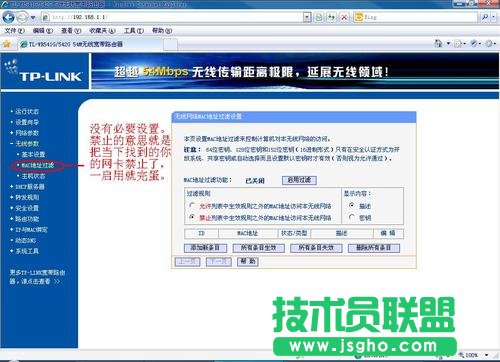Click the 所有条目生效 button
Screen dimensions: 500x362
coord(259,248)
